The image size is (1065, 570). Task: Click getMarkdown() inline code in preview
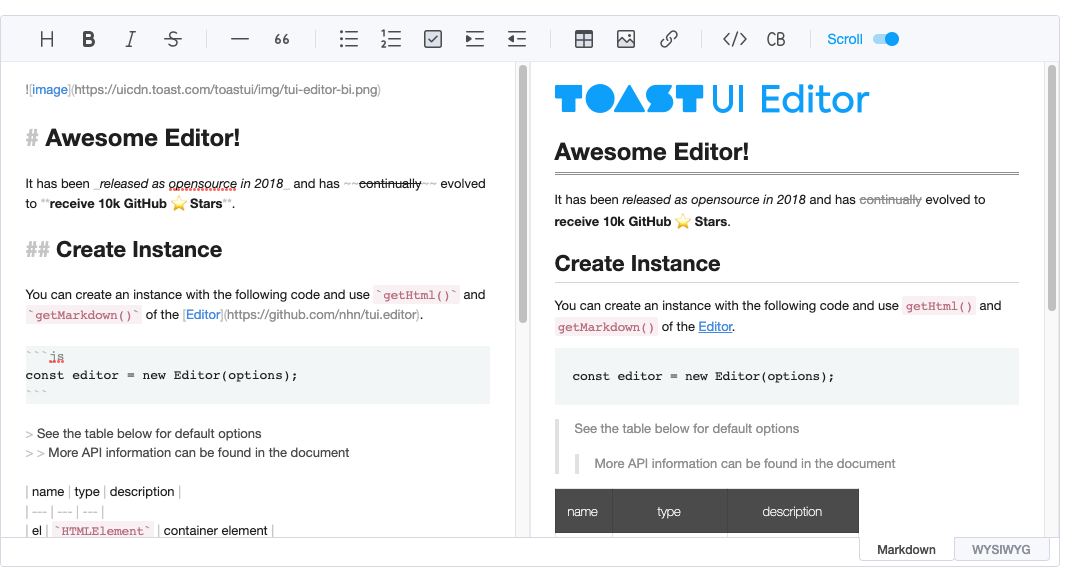[606, 327]
